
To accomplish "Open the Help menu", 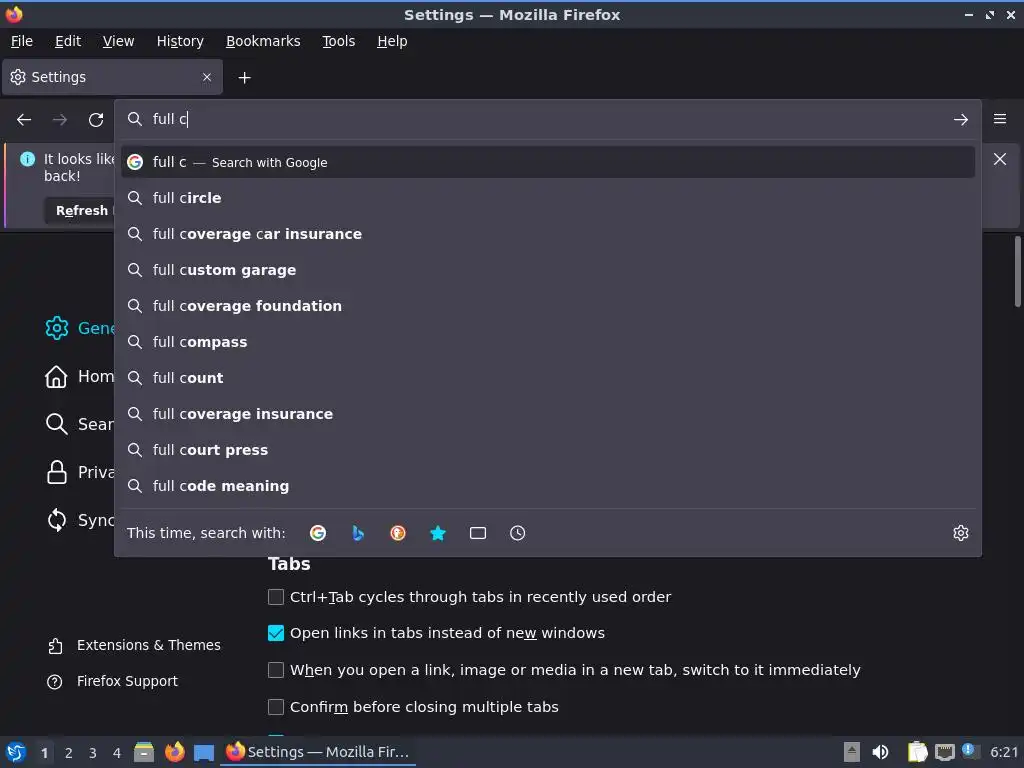I will click(x=392, y=41).
